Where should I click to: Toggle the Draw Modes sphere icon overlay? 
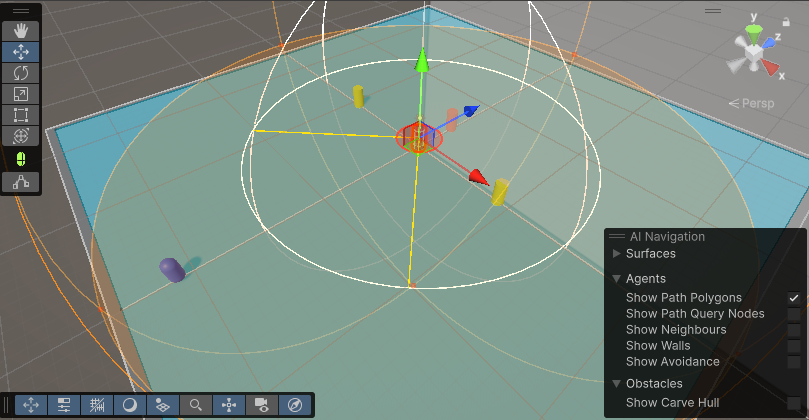130,405
